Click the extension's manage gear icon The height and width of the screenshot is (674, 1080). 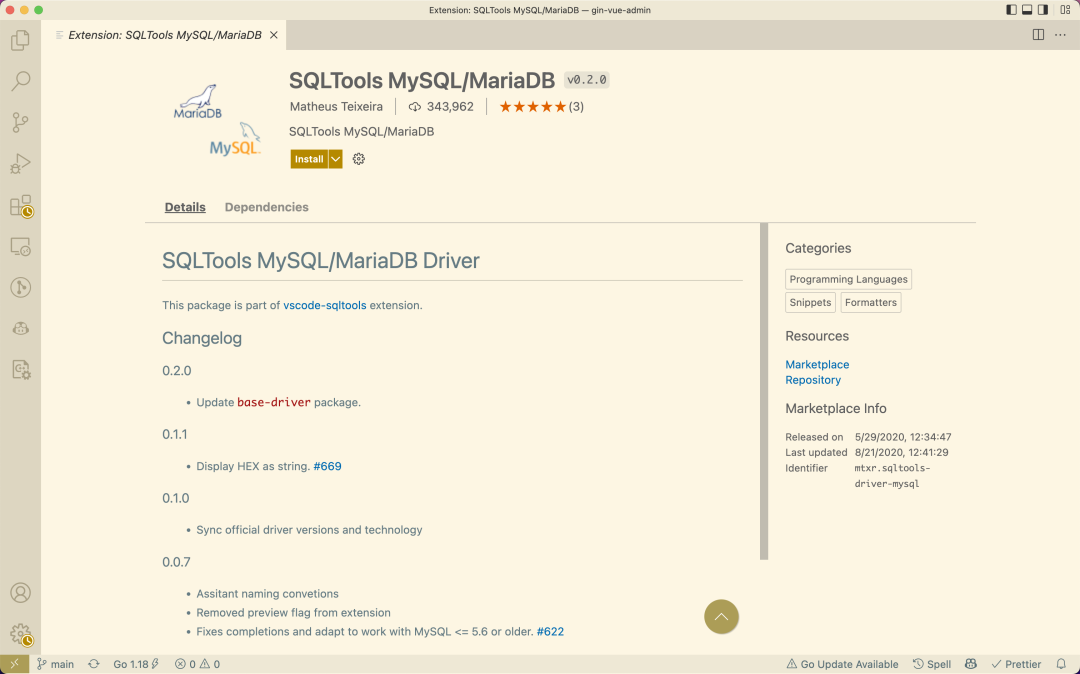359,159
